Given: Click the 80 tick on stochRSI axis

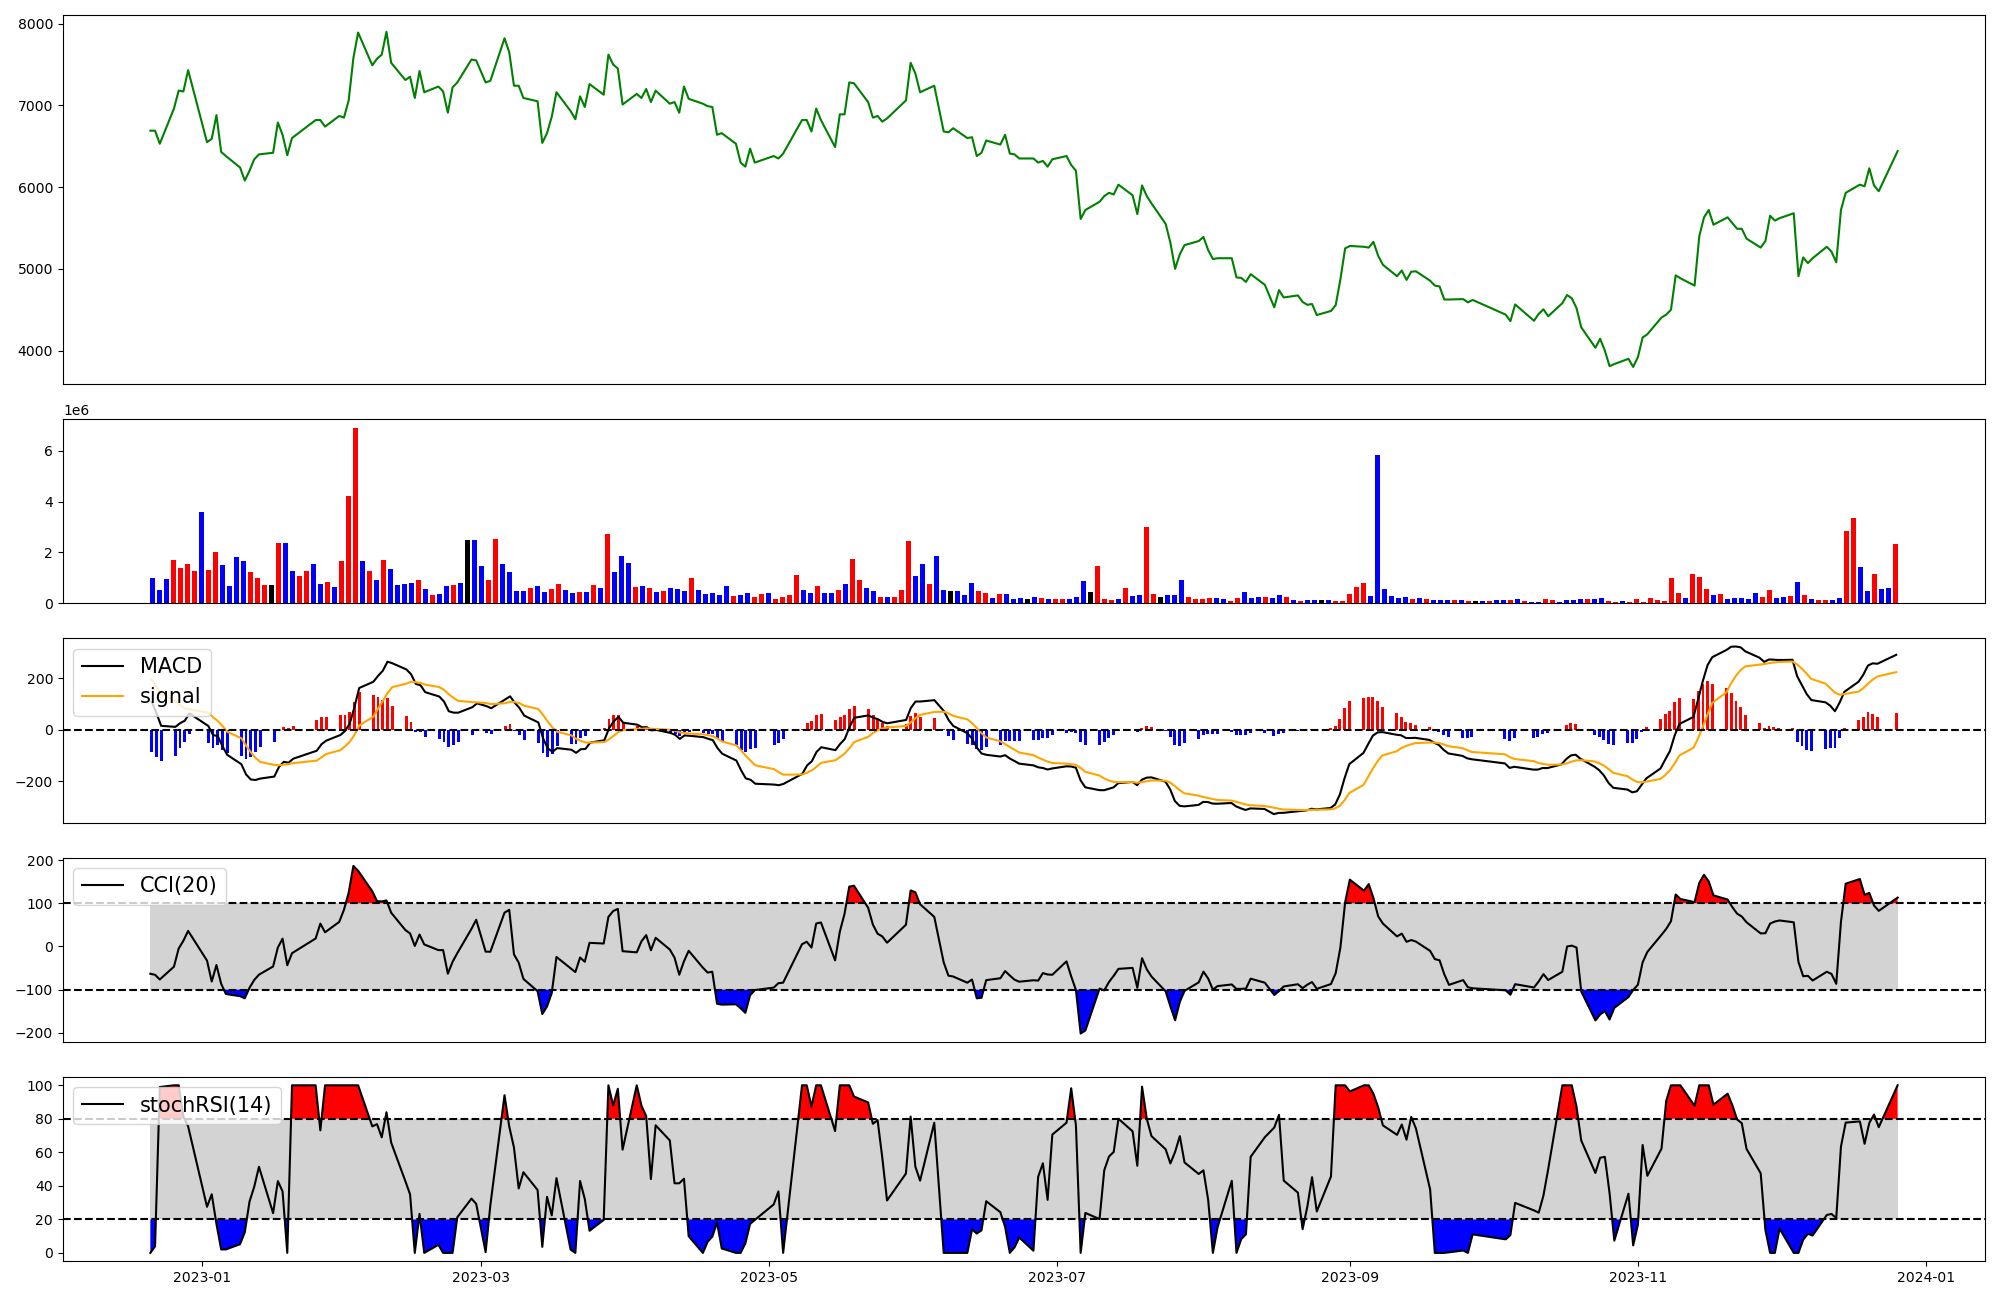Looking at the screenshot, I should [45, 1119].
